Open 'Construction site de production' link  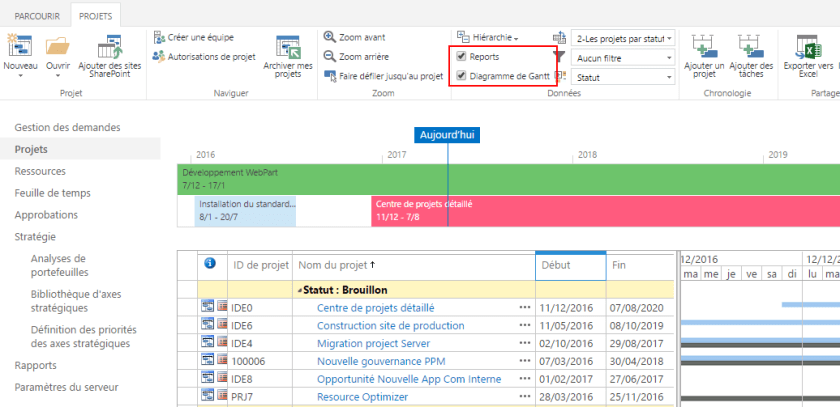pyautogui.click(x=391, y=326)
